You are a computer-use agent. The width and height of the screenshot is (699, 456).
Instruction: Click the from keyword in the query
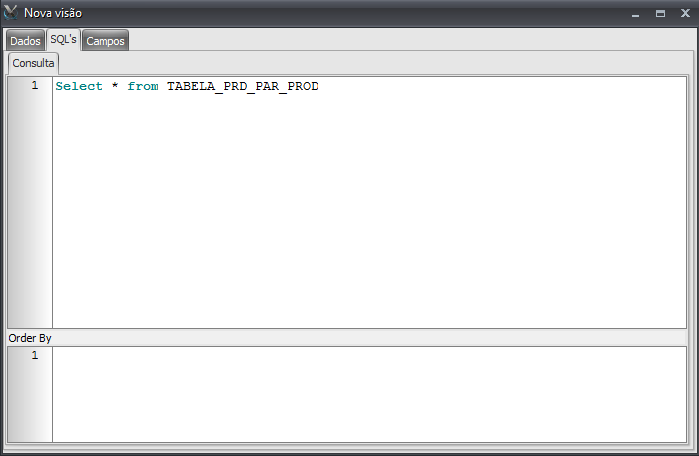click(x=143, y=86)
